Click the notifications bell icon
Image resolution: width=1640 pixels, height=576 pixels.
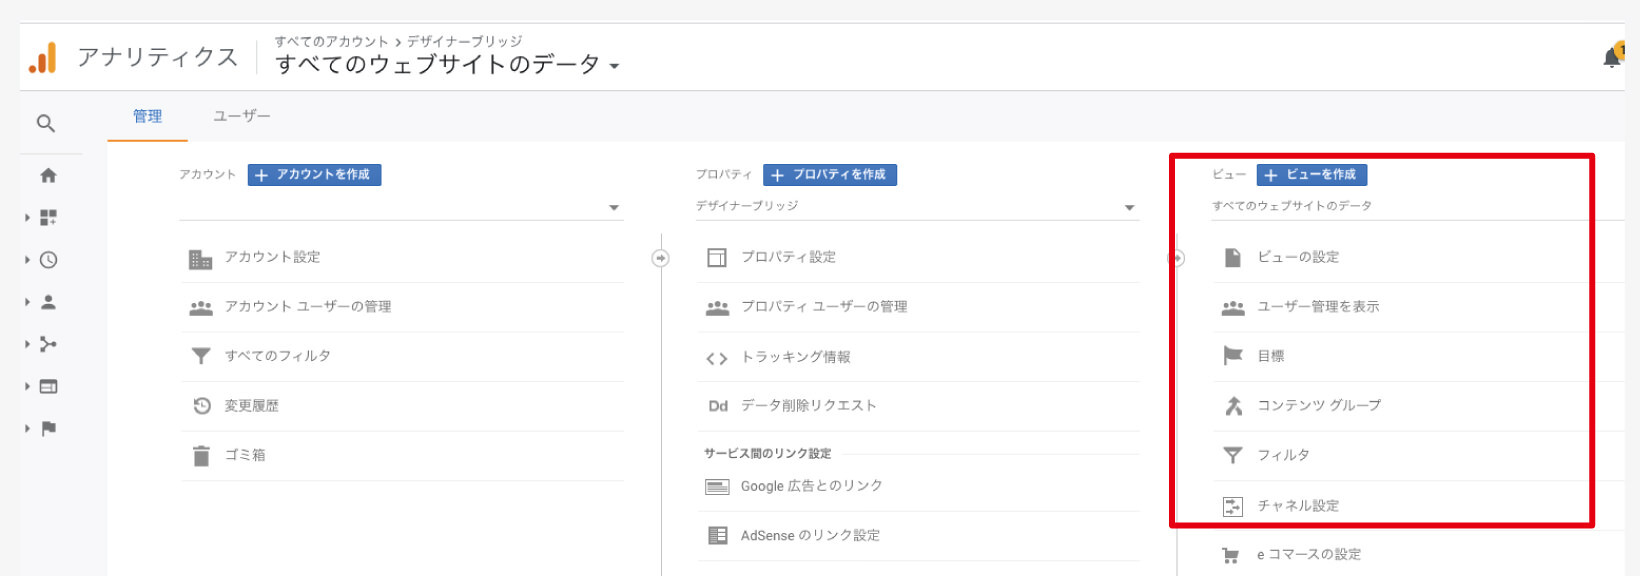1611,58
